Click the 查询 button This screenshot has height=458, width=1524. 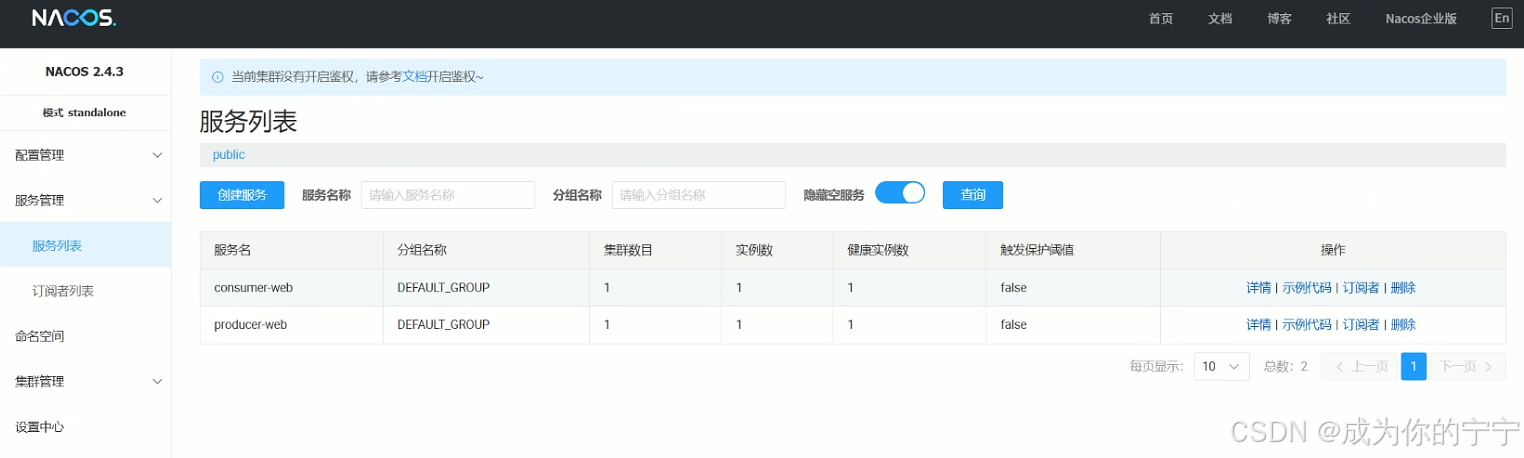point(973,195)
